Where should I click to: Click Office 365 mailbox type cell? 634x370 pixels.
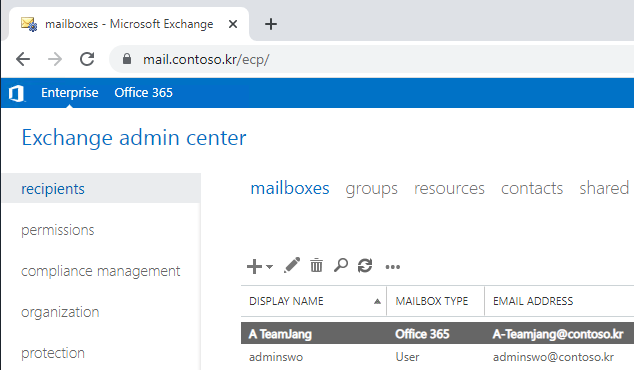(x=422, y=334)
